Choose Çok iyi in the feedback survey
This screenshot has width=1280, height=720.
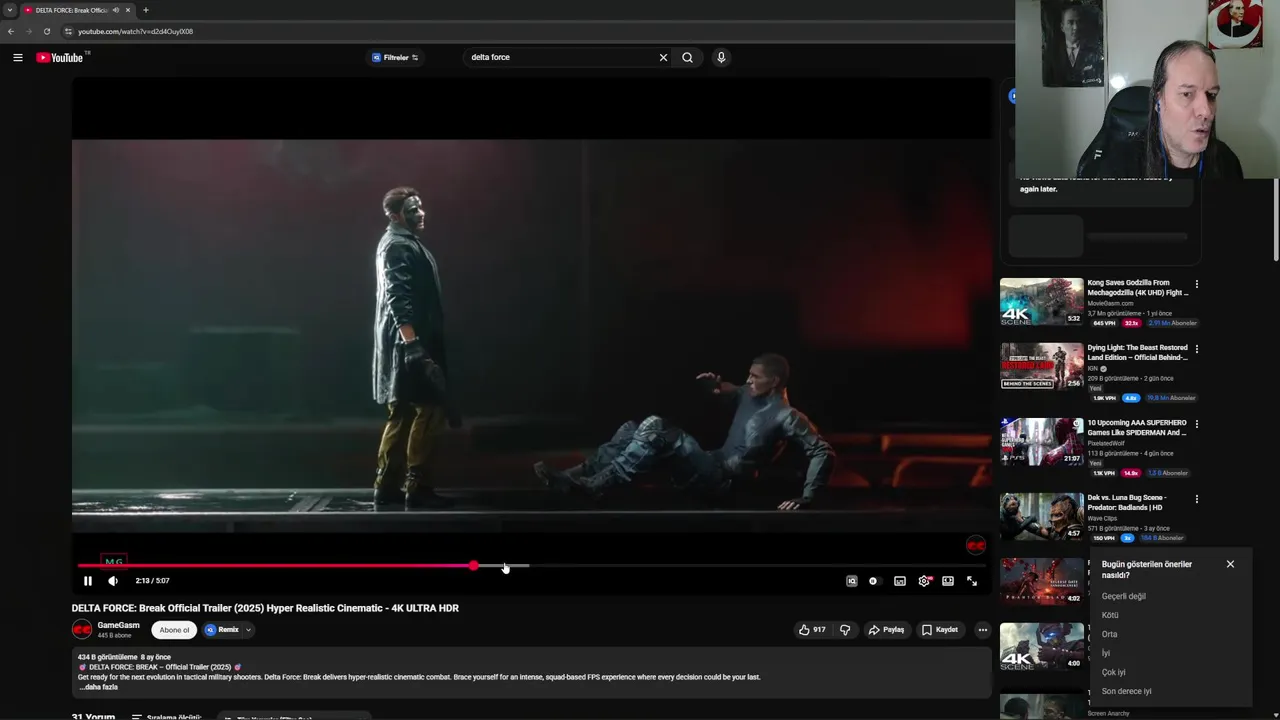[x=1113, y=673]
